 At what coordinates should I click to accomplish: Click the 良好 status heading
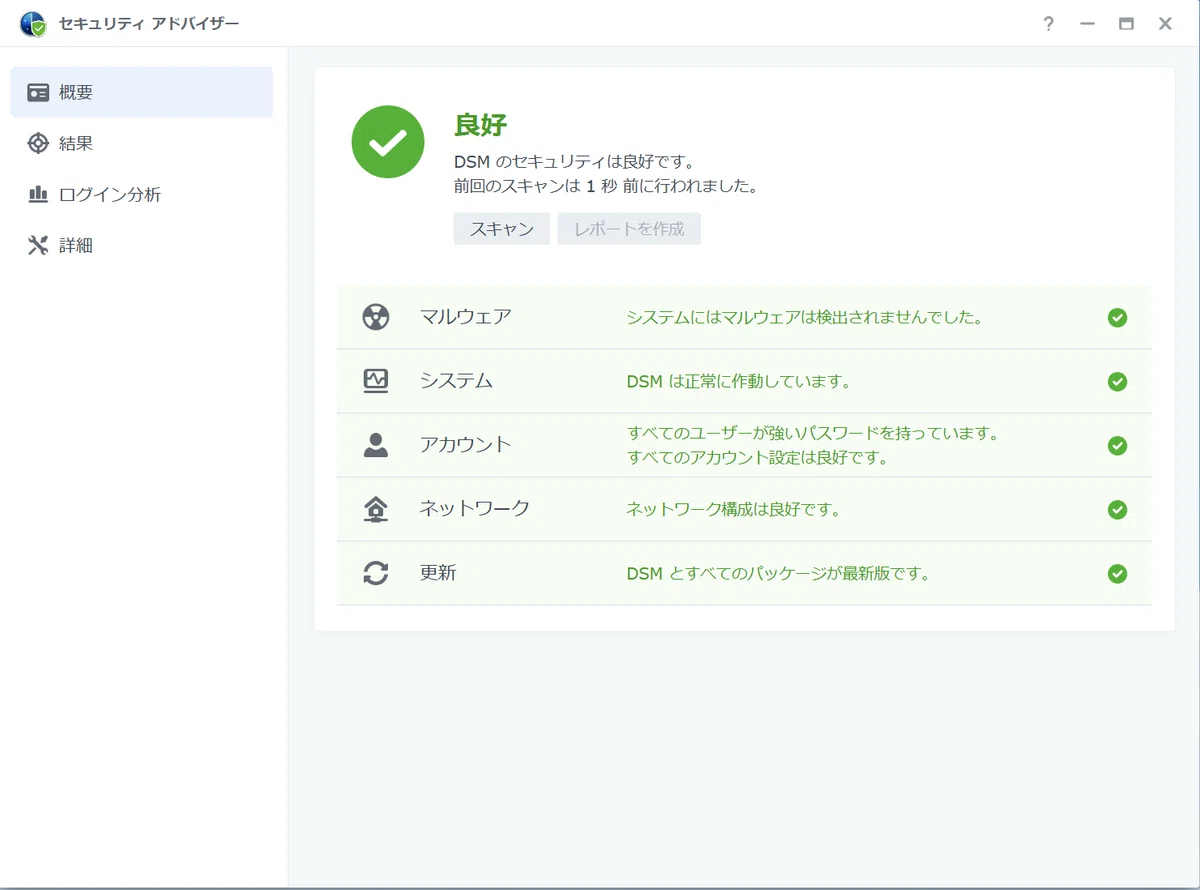[481, 125]
